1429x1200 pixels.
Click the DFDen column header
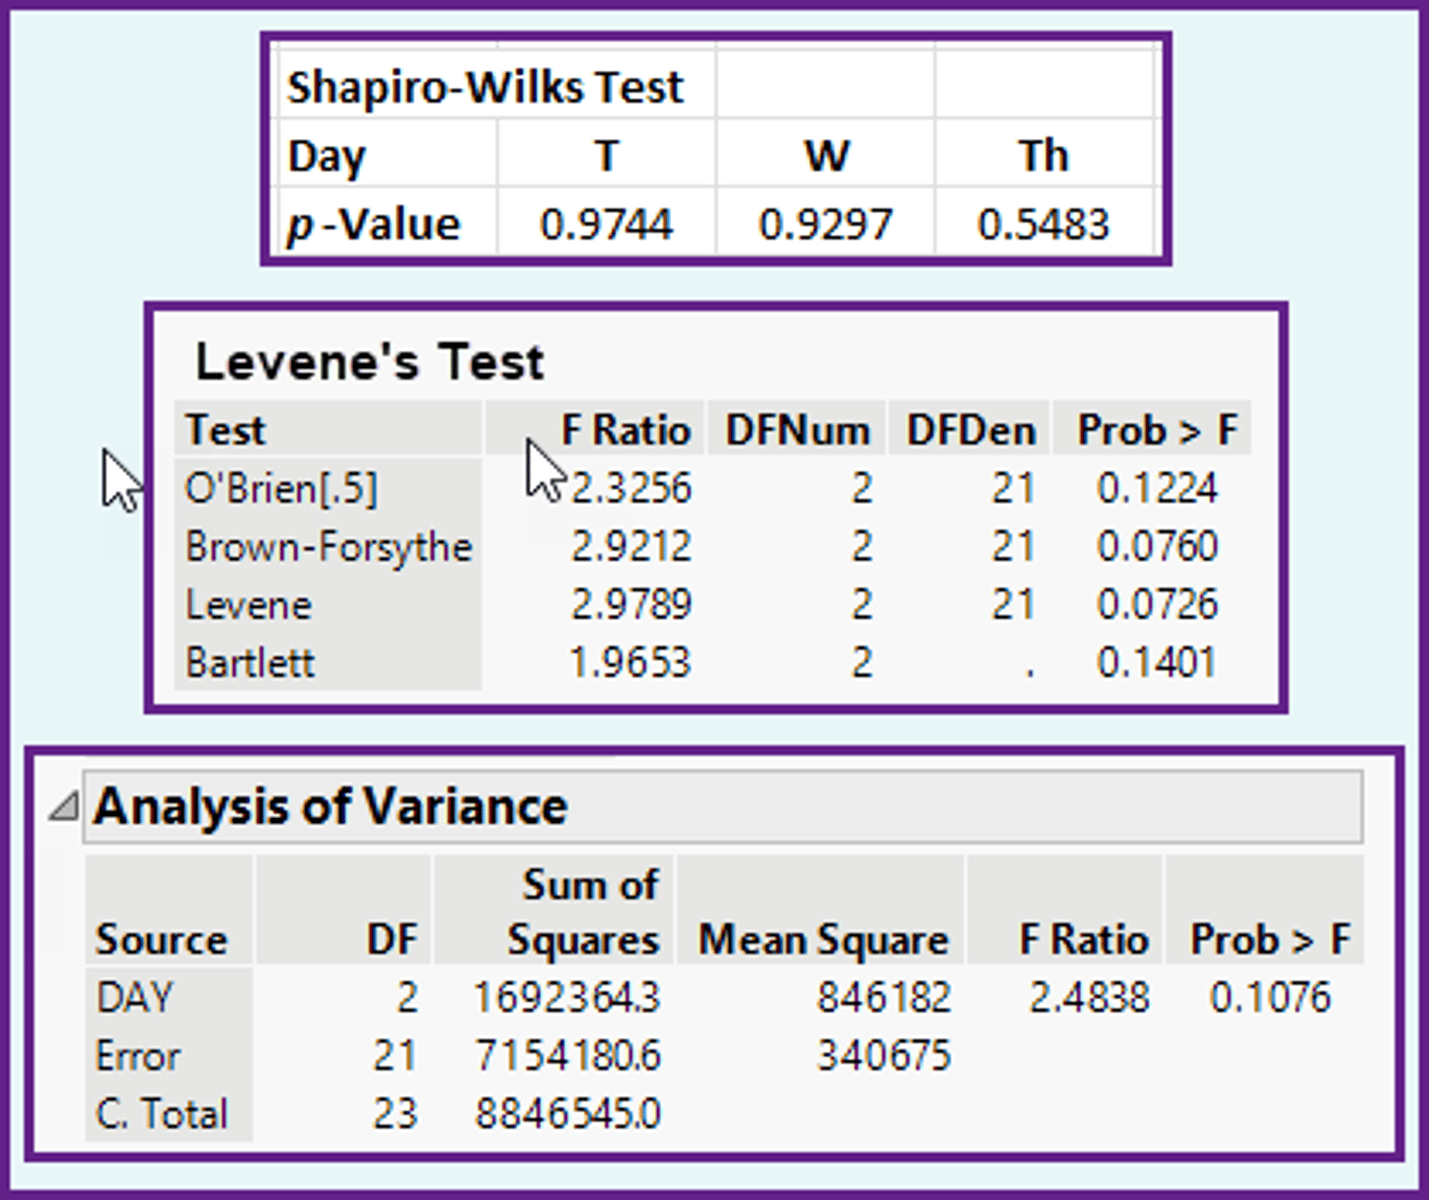(x=970, y=430)
